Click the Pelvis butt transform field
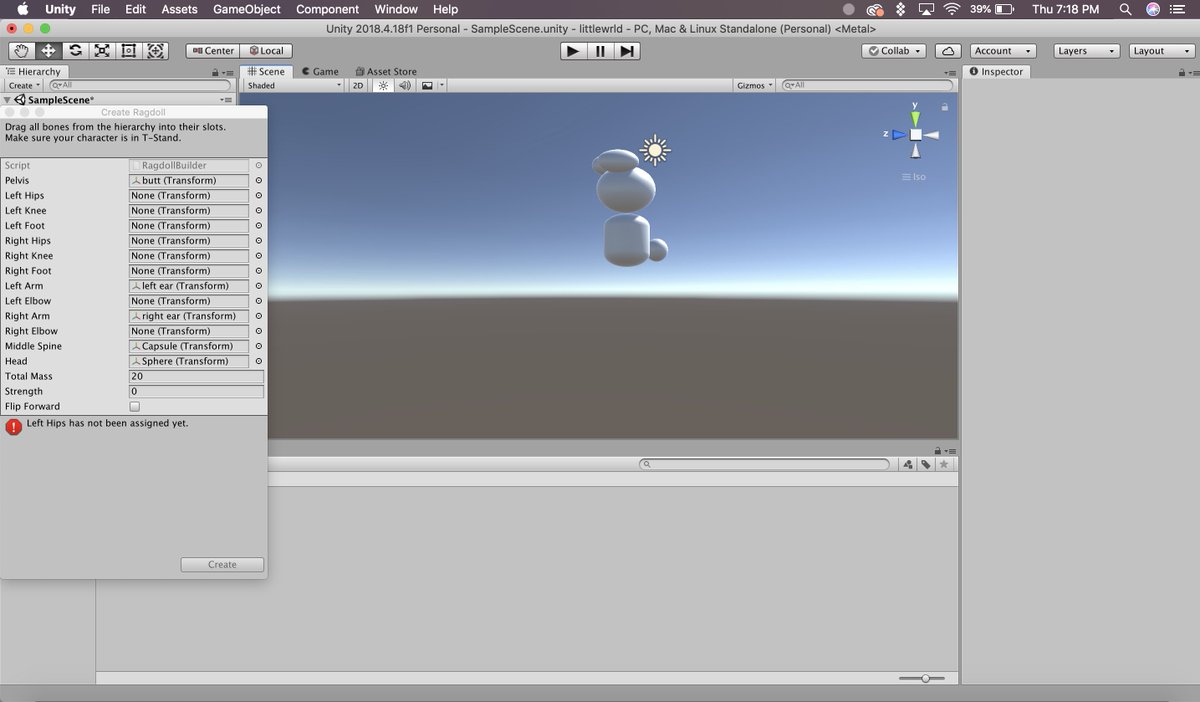Viewport: 1200px width, 702px height. (189, 181)
